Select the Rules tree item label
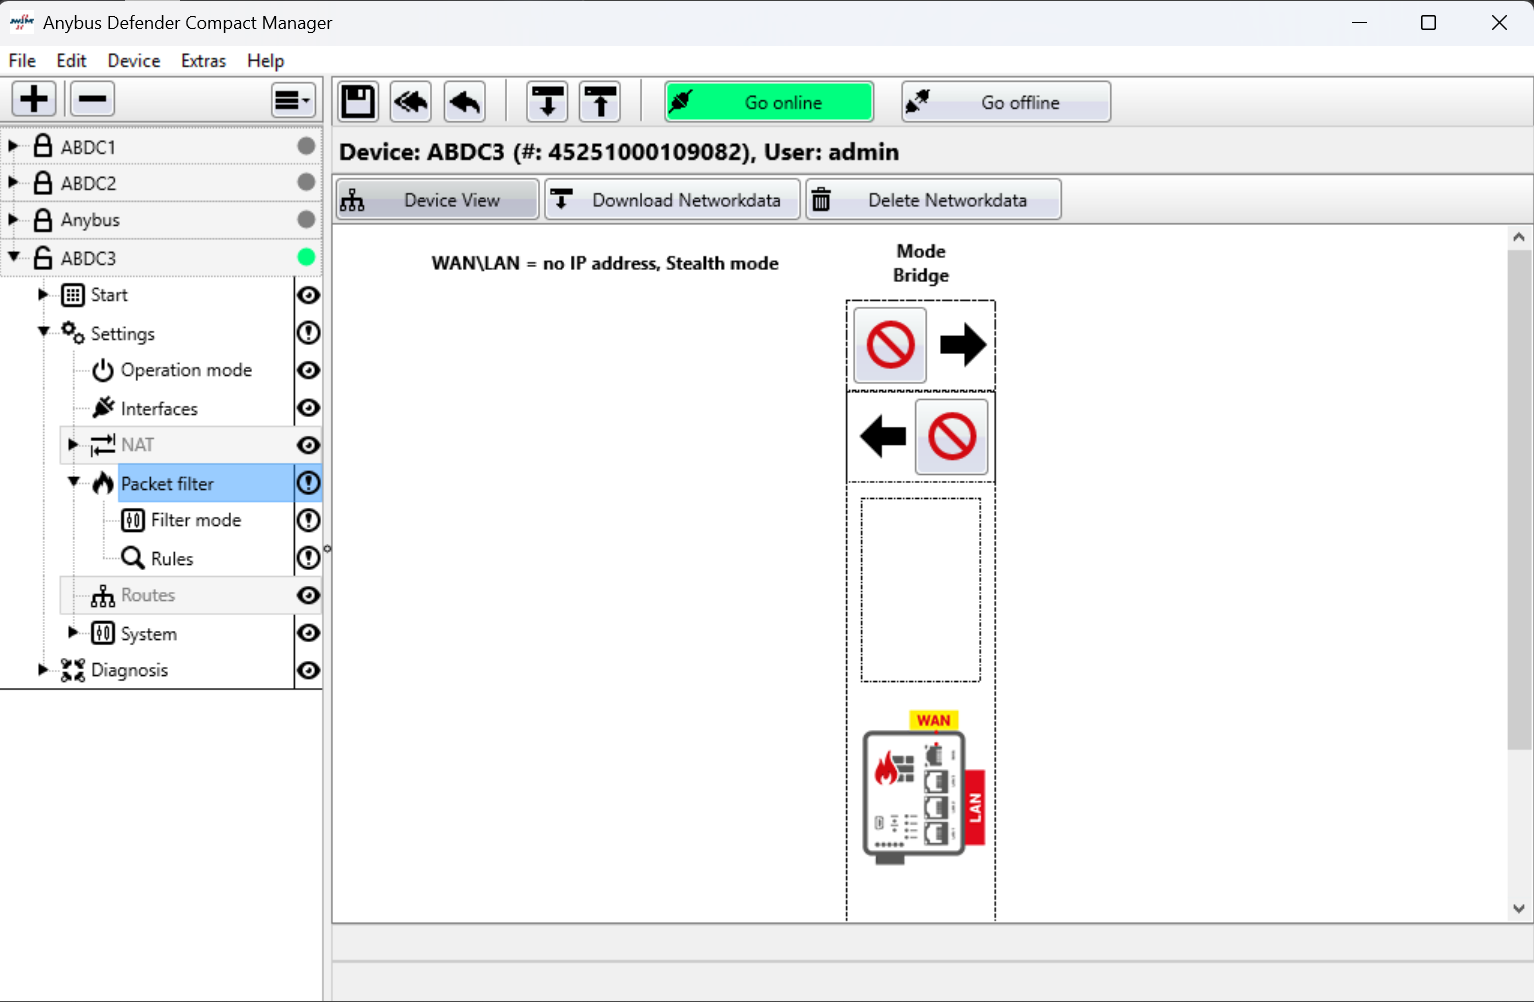 pyautogui.click(x=172, y=558)
